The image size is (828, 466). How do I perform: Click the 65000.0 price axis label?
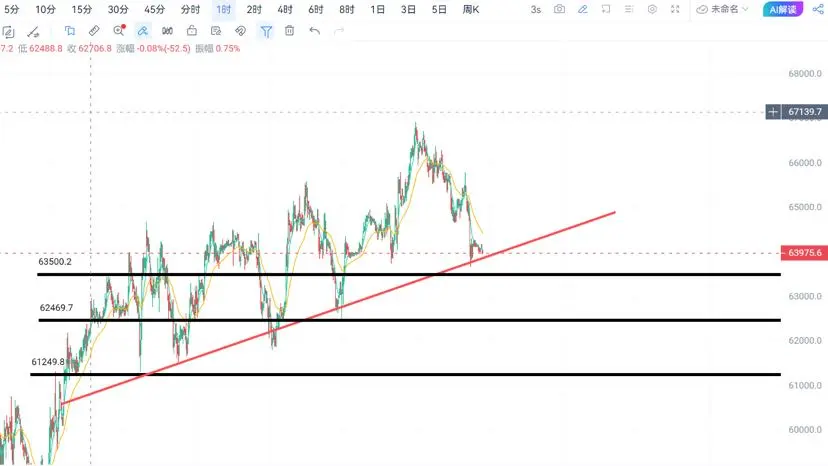point(805,207)
